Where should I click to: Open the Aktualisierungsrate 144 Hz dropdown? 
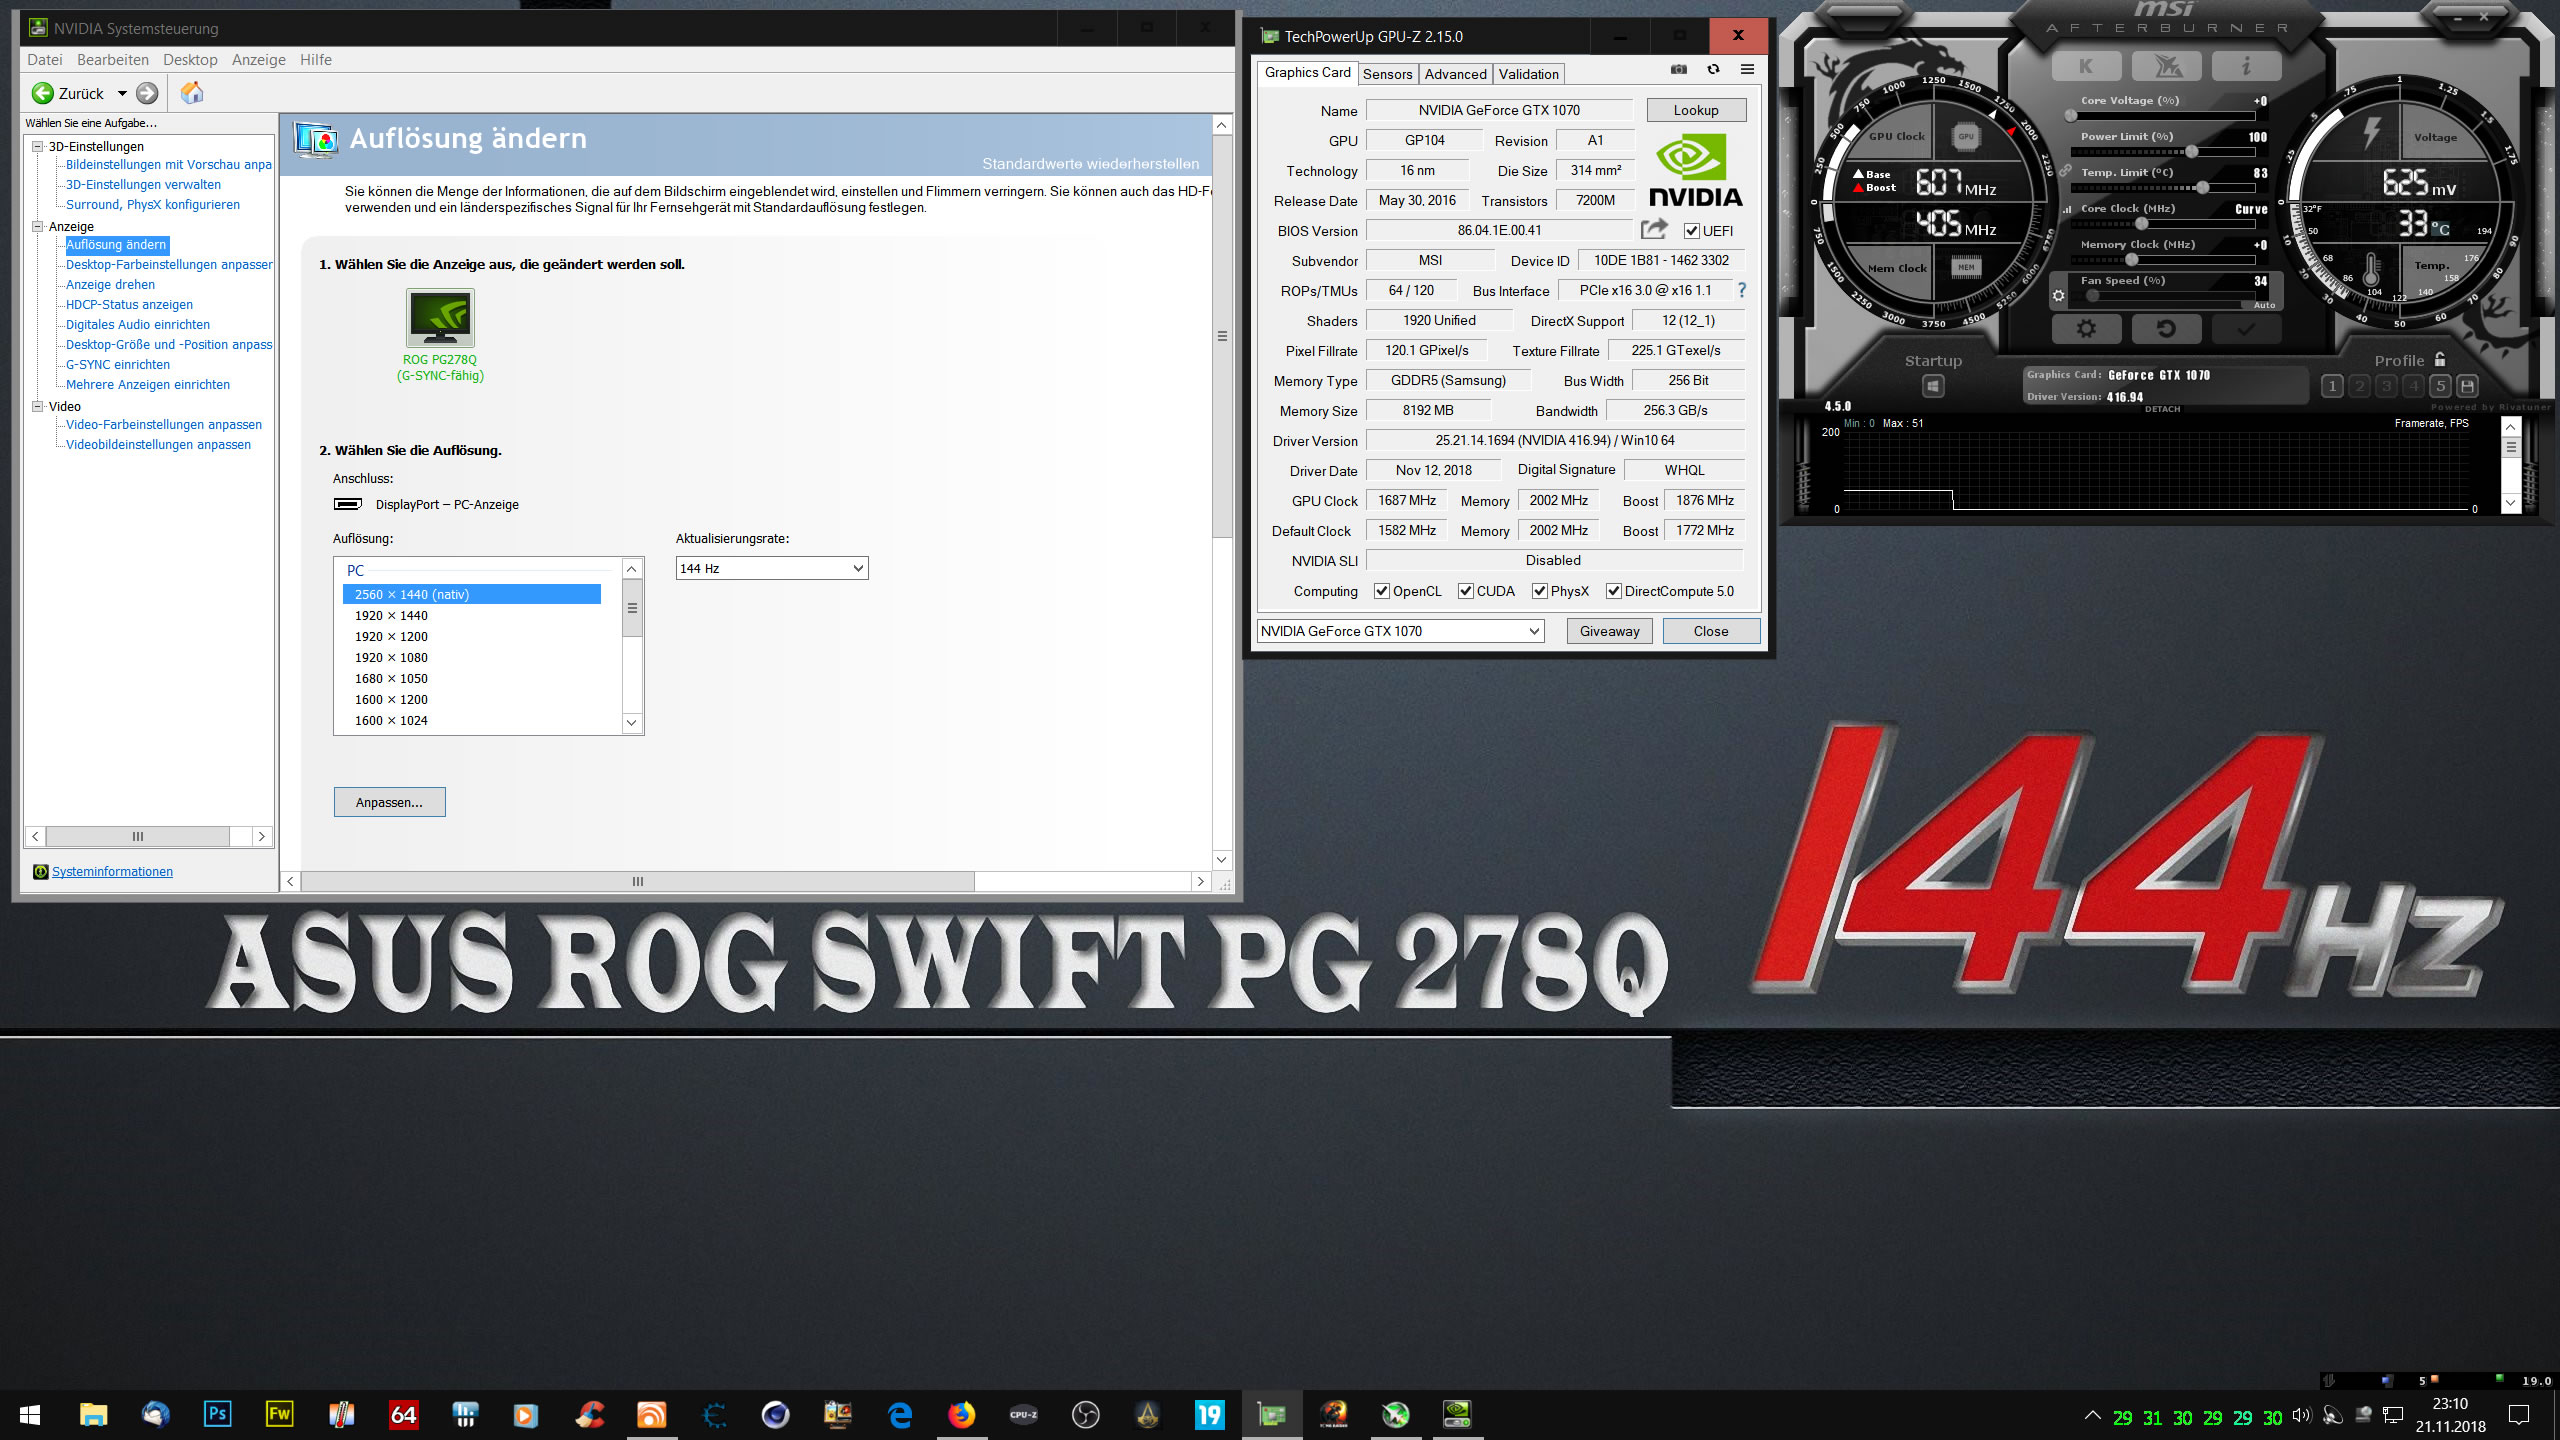click(x=771, y=568)
